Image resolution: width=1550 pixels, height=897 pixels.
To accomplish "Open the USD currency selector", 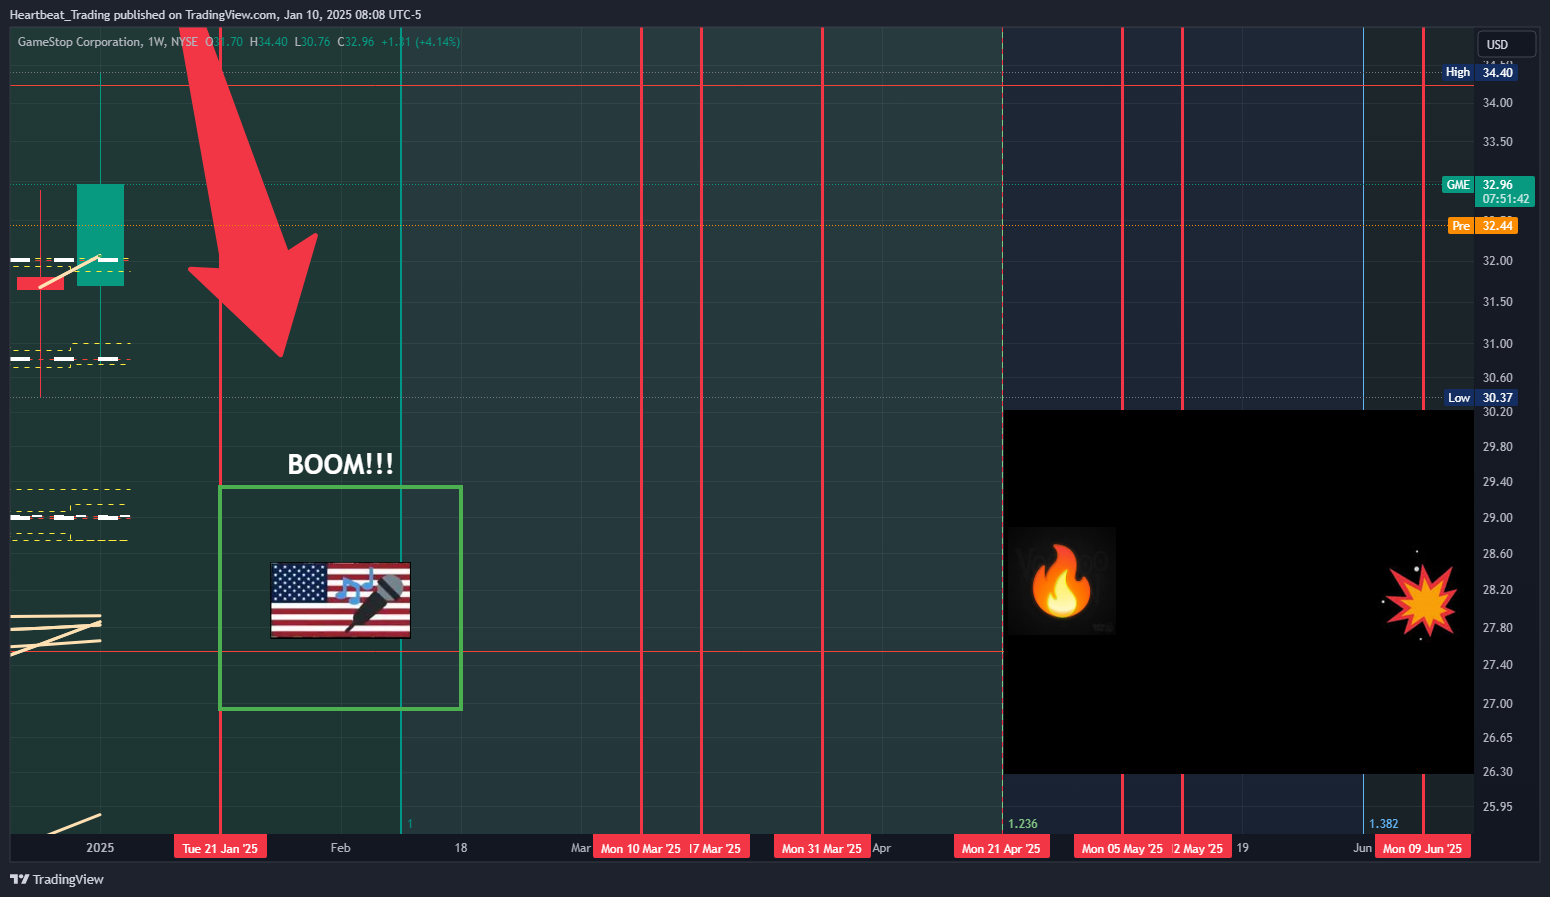I will point(1506,44).
